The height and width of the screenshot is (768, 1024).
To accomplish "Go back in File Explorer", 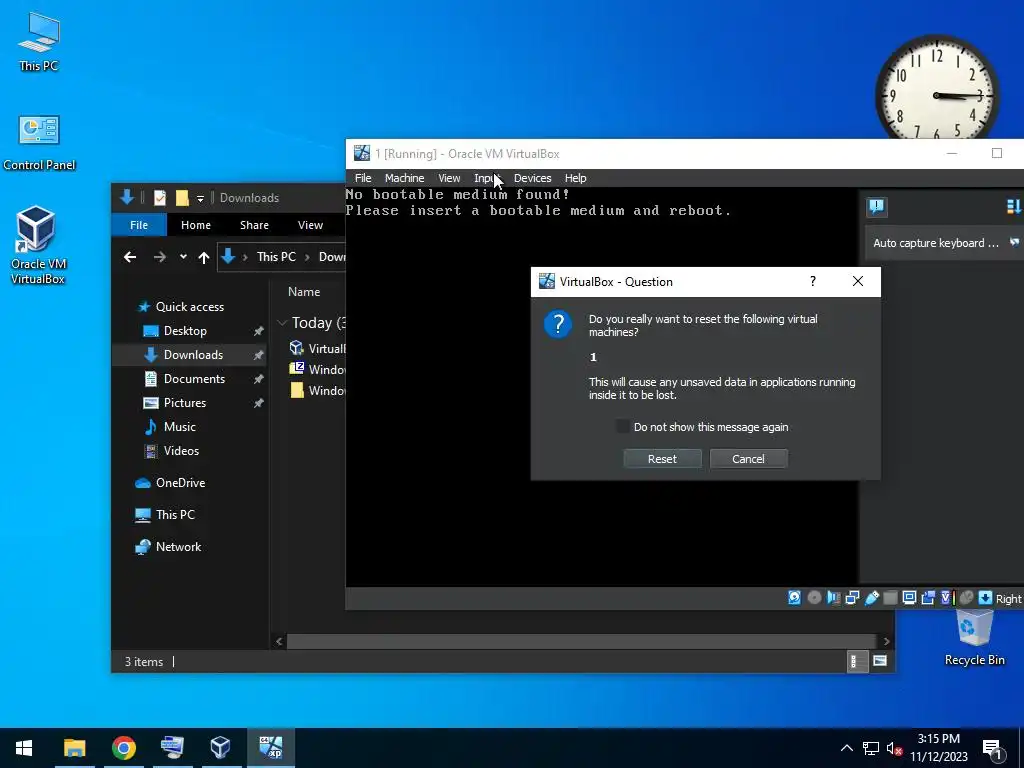I will point(130,257).
